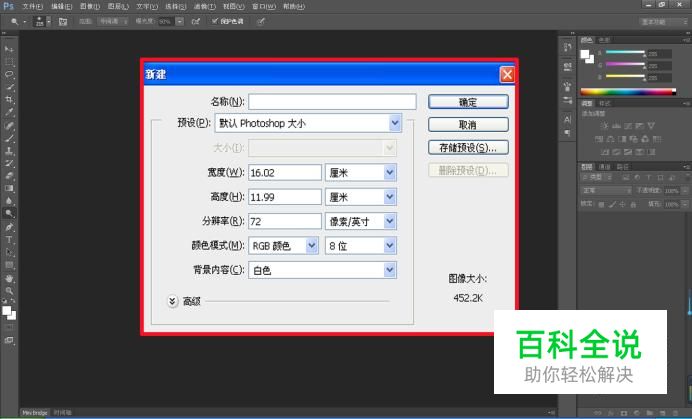692x419 pixels.
Task: Select the Eyedropper tool
Action: [9, 112]
